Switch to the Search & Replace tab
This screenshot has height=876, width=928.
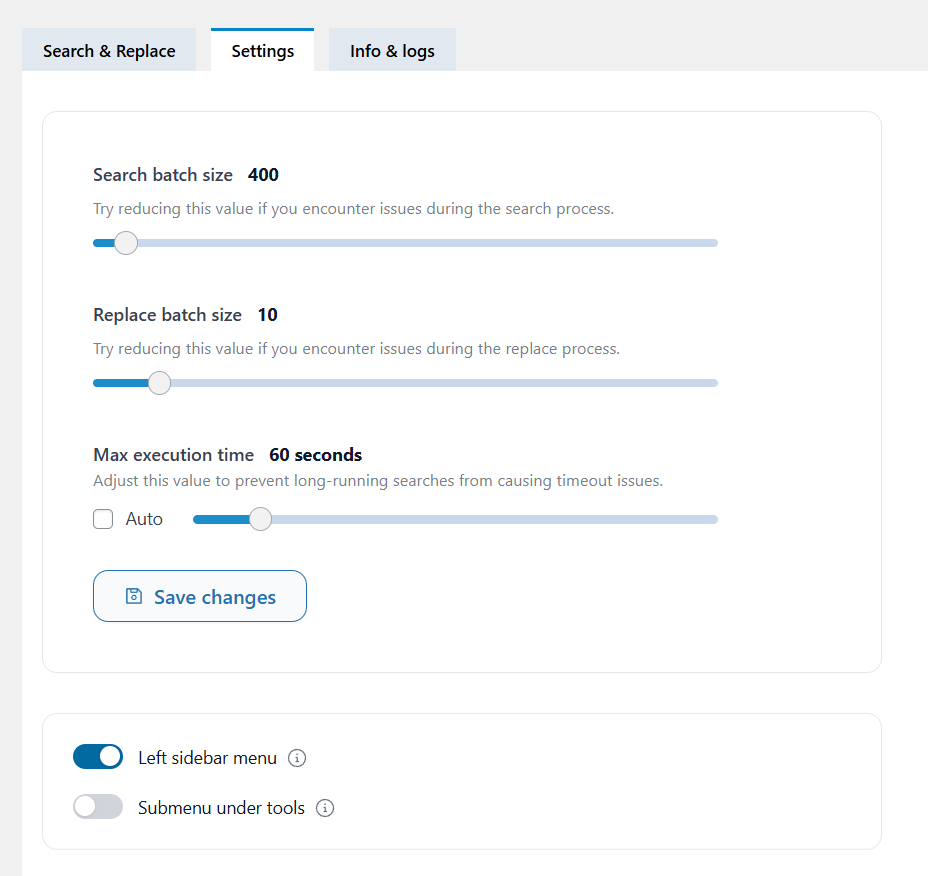click(x=108, y=49)
